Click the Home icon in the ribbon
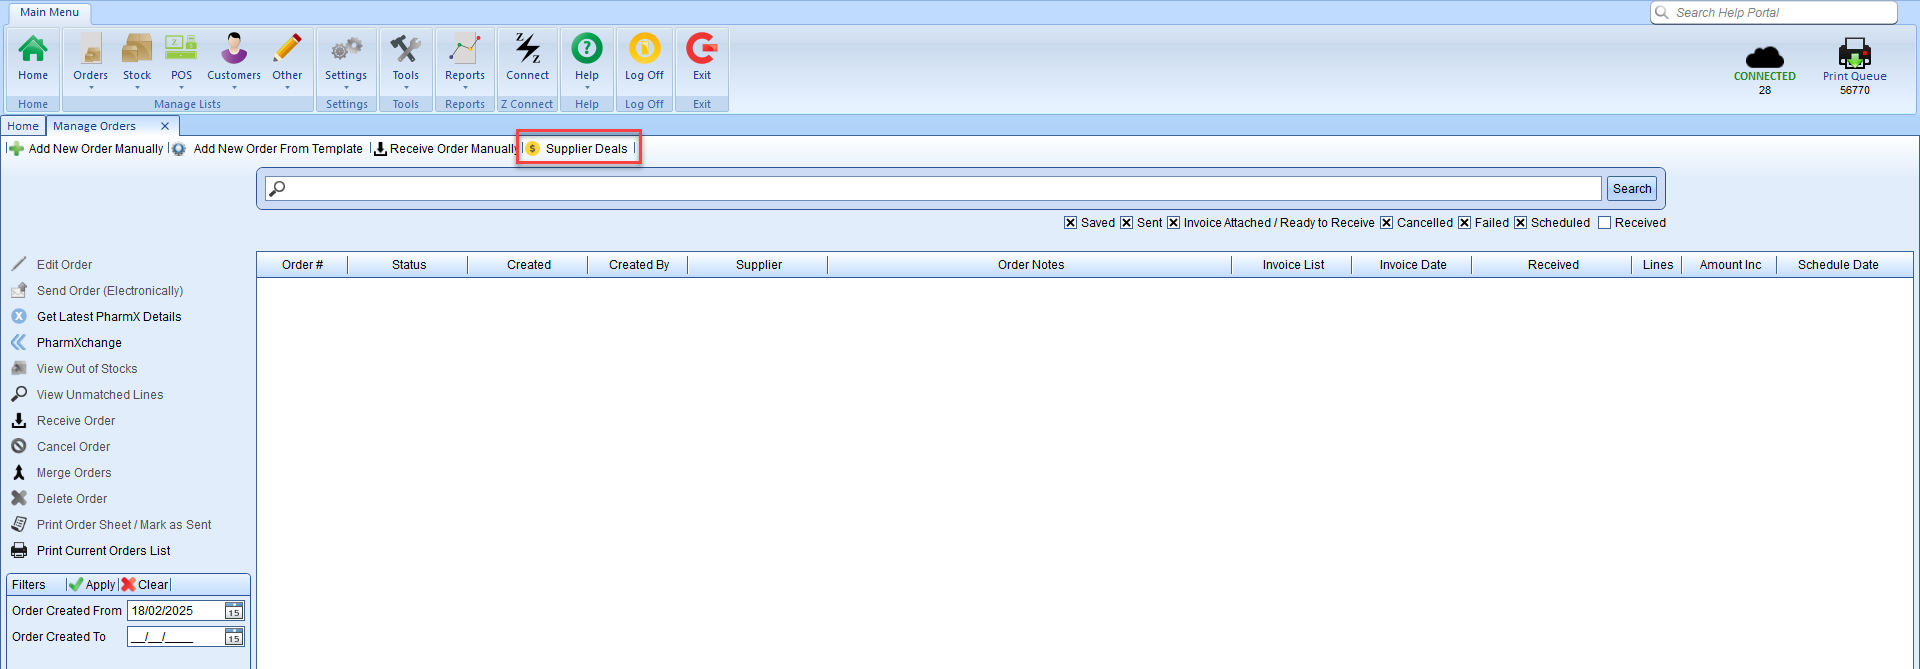Screen dimensions: 1920x669 pos(33,50)
